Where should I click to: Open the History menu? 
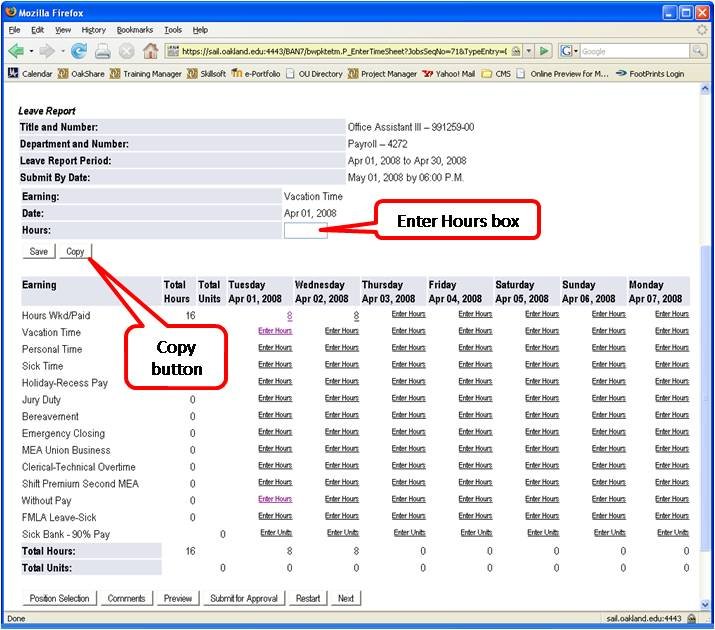tap(93, 30)
